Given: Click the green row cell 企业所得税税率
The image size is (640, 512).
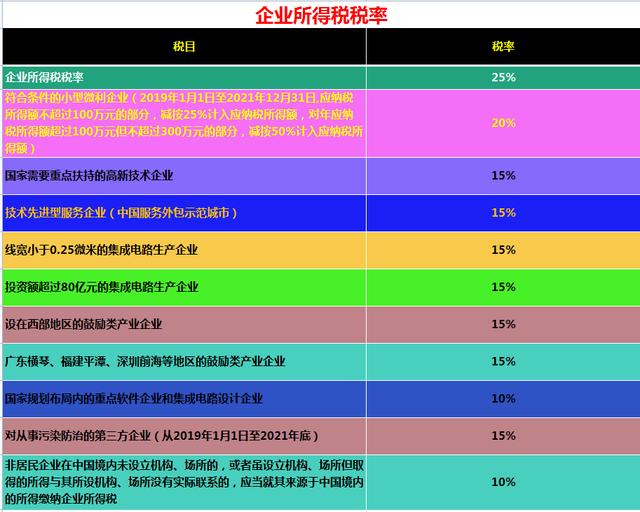Looking at the screenshot, I should pos(184,77).
